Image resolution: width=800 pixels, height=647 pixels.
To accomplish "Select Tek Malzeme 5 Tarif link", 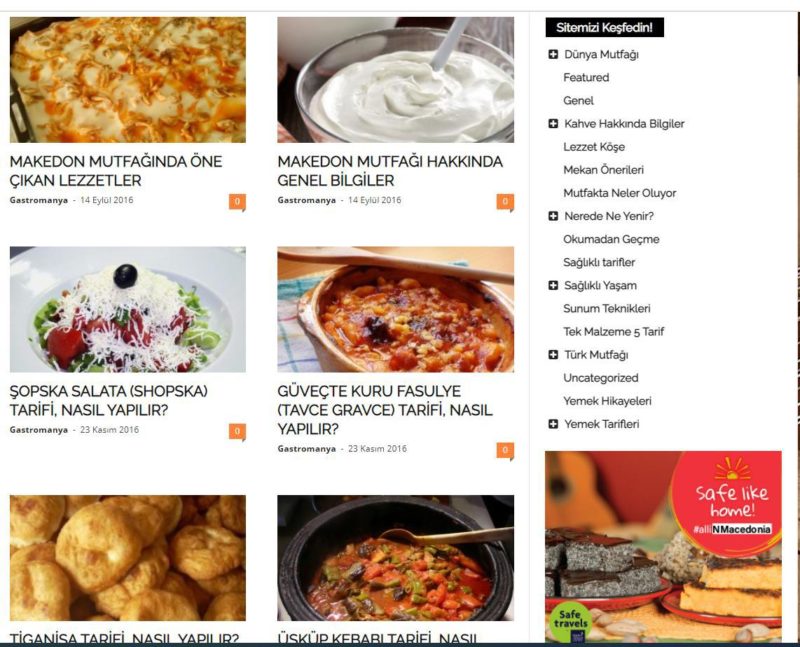I will 614,332.
